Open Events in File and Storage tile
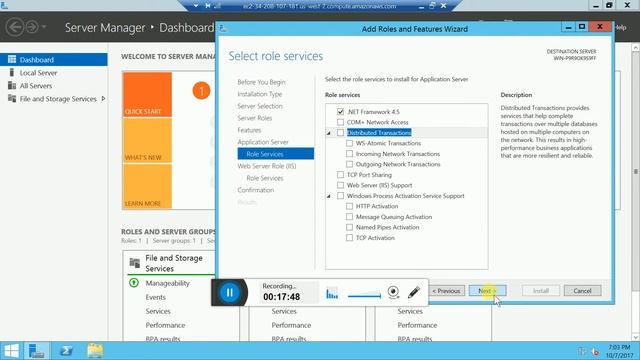 (x=156, y=297)
